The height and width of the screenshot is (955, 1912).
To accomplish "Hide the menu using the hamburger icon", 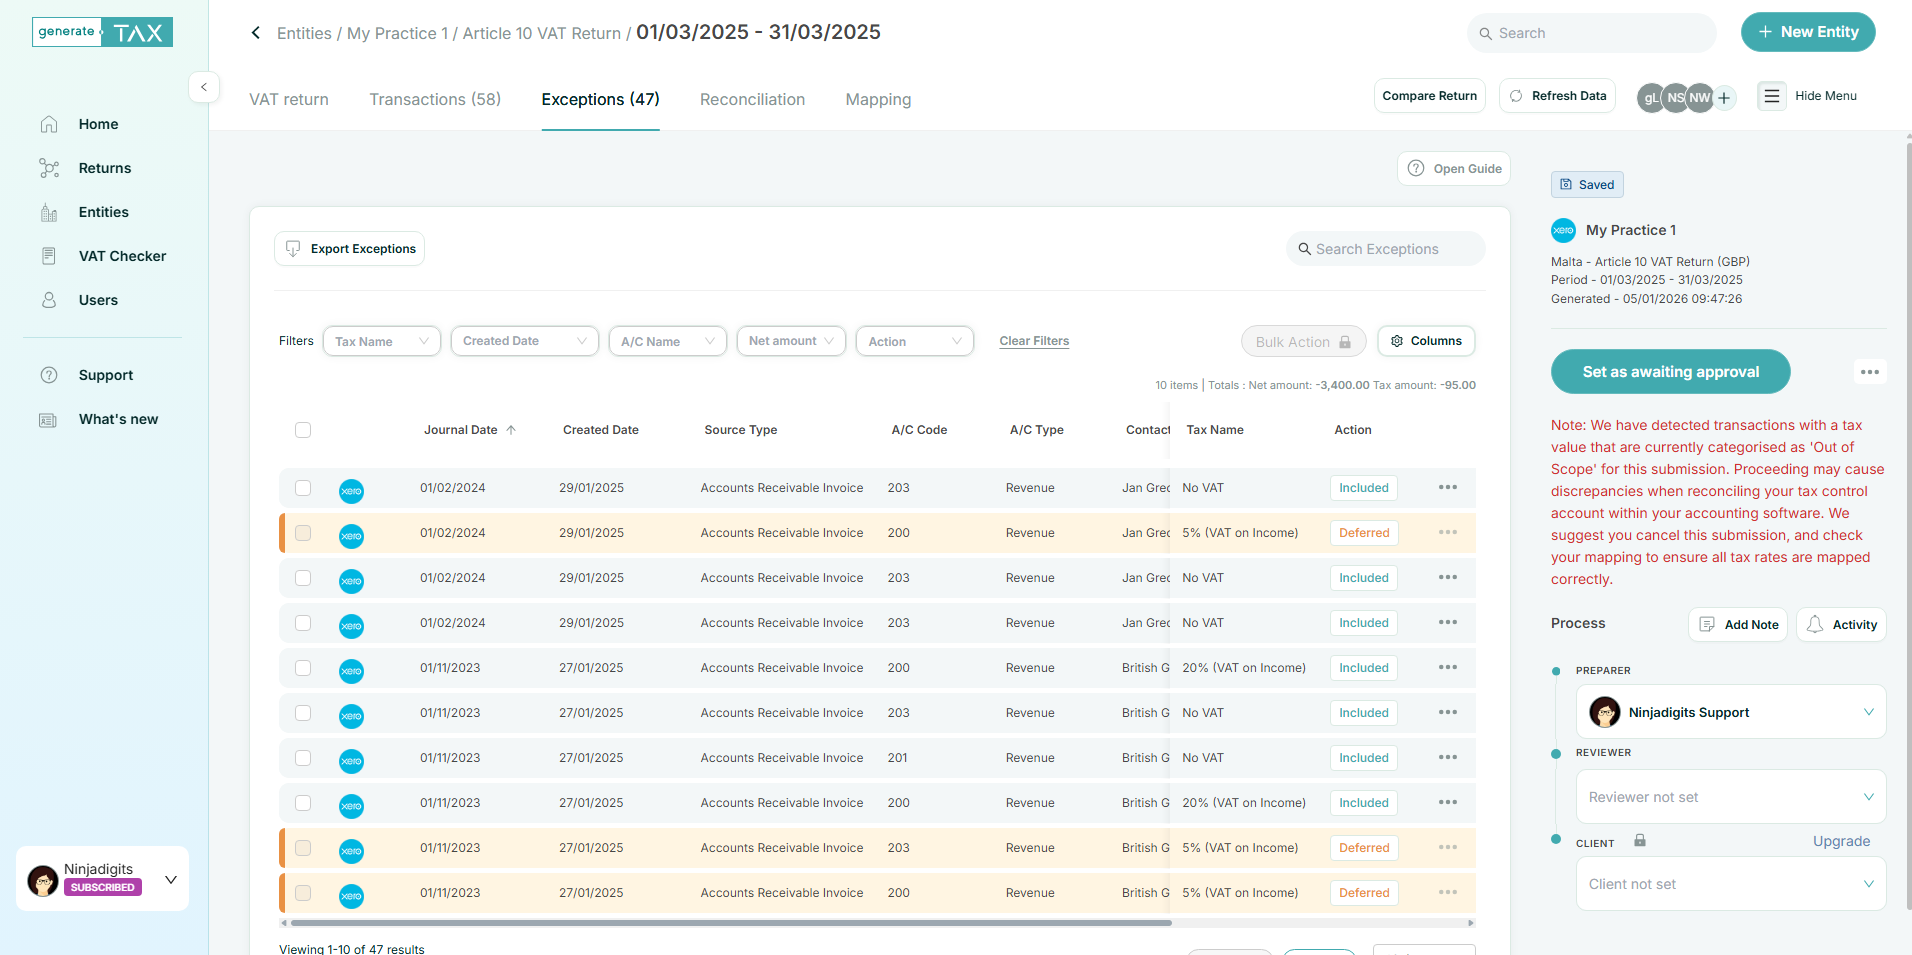I will click(x=1771, y=96).
